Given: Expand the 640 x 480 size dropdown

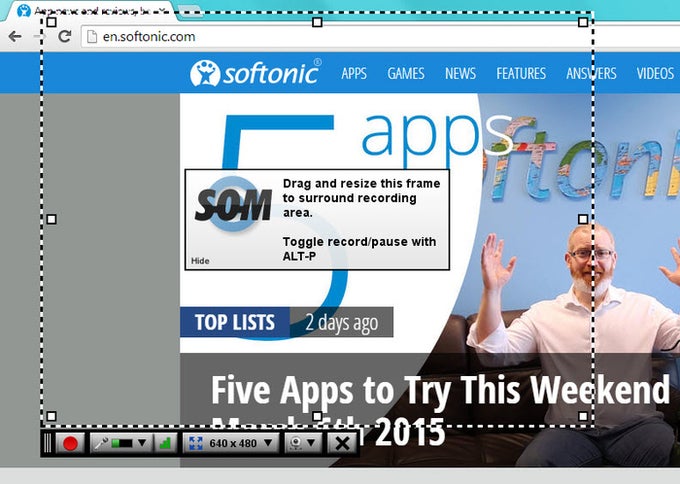Looking at the screenshot, I should pyautogui.click(x=268, y=443).
